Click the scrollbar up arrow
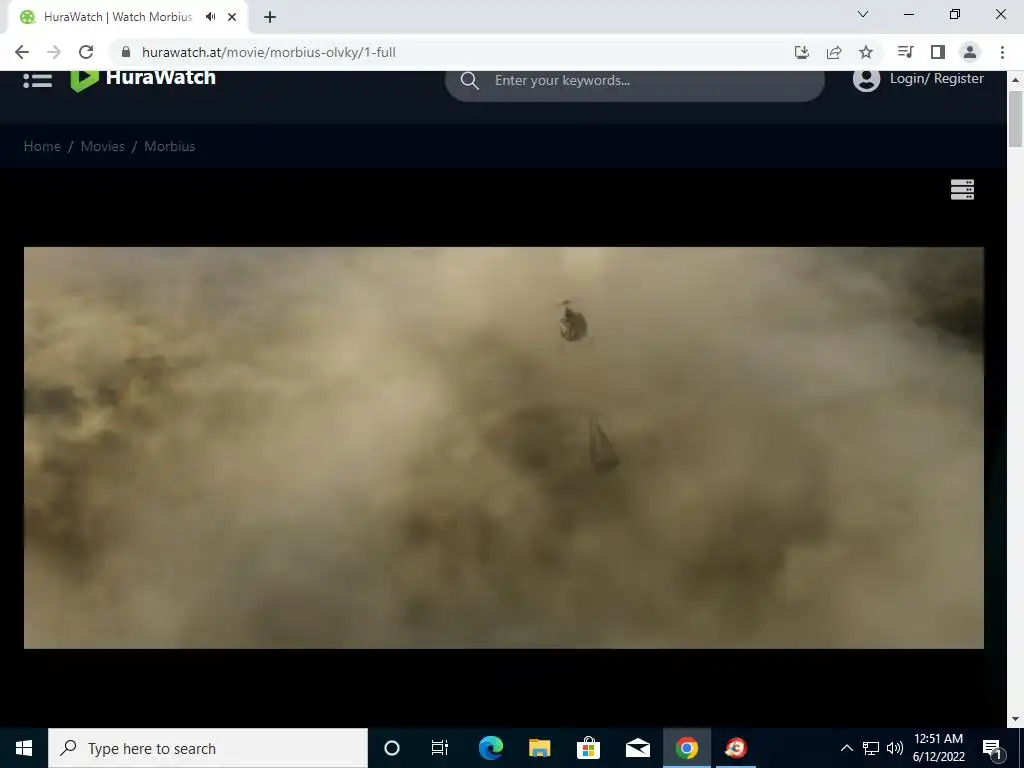 pos(1016,80)
